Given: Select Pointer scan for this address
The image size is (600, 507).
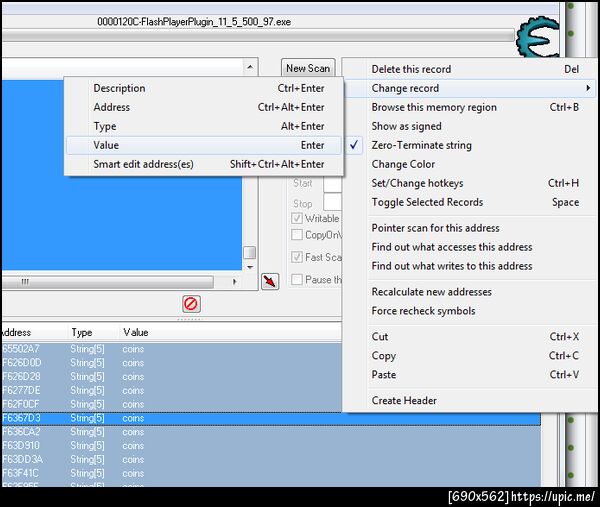Looking at the screenshot, I should pos(470,228).
